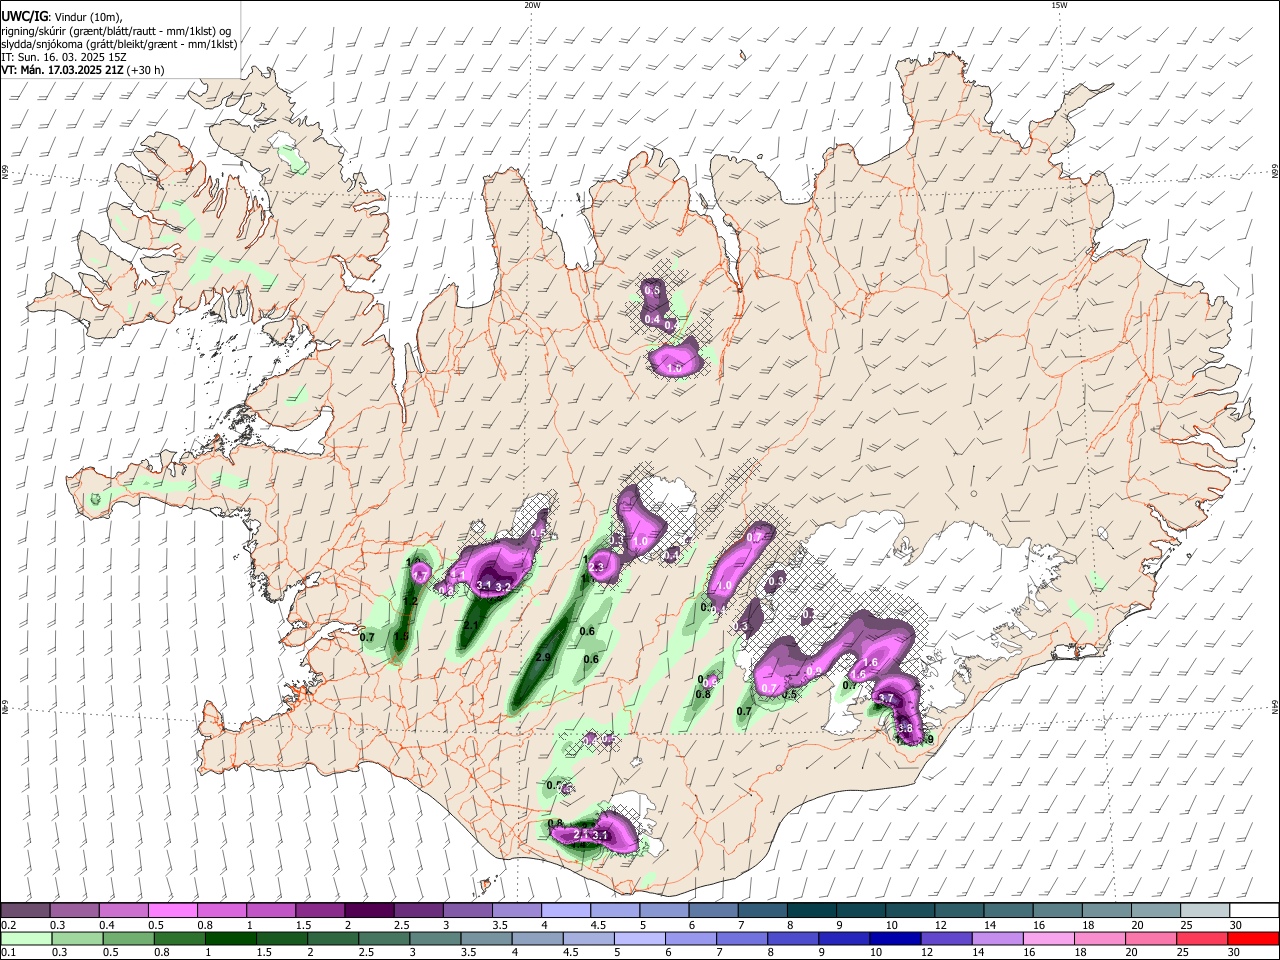1280x960 pixels.
Task: Click the 'rigning/skúrir' legend description line
Action: (x=116, y=30)
